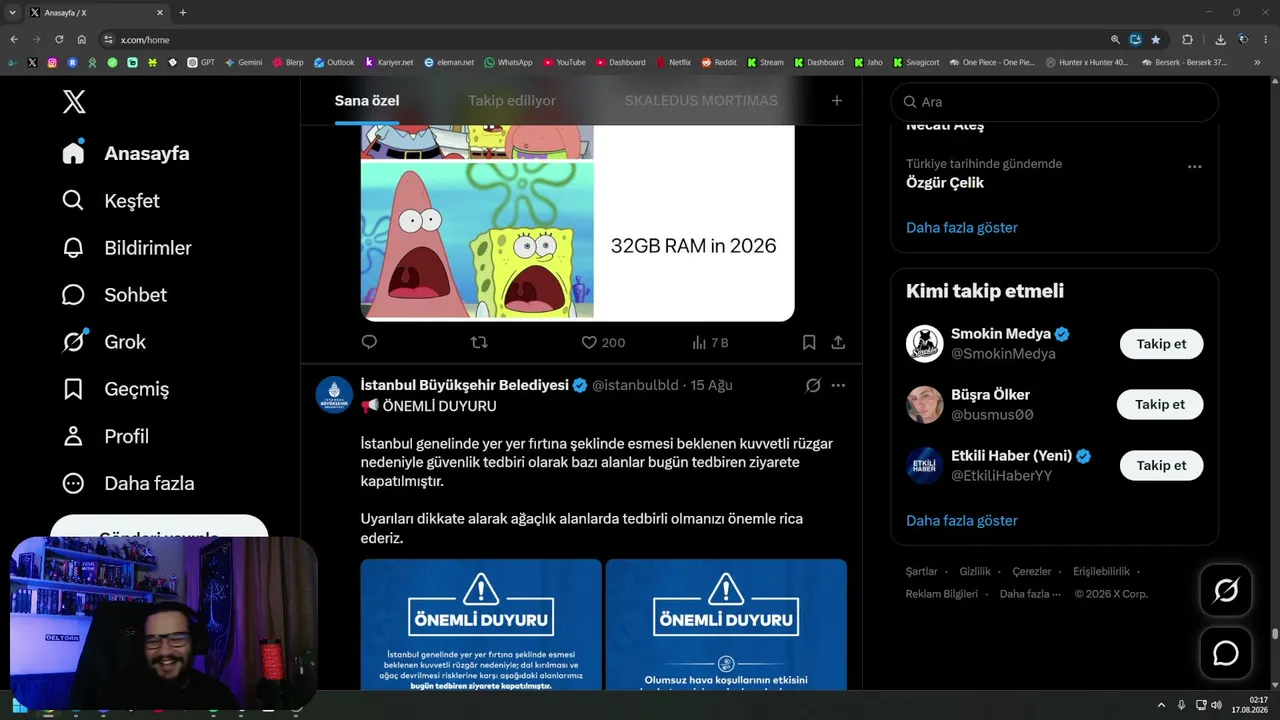Show more trends under Özgür Çelik
This screenshot has width=1280, height=720.
click(x=962, y=227)
